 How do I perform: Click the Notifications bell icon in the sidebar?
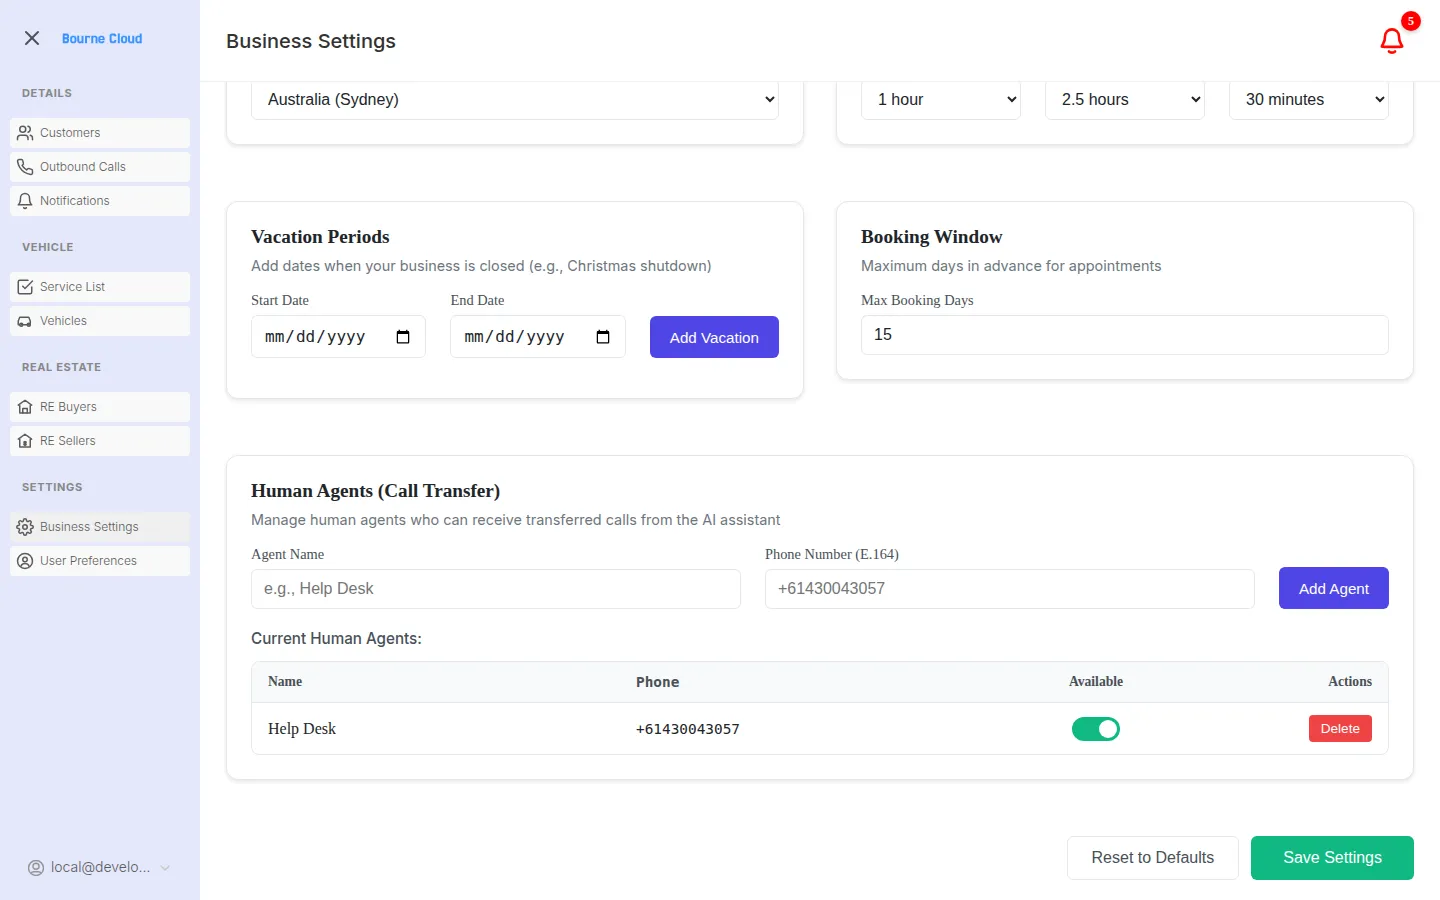(x=25, y=201)
